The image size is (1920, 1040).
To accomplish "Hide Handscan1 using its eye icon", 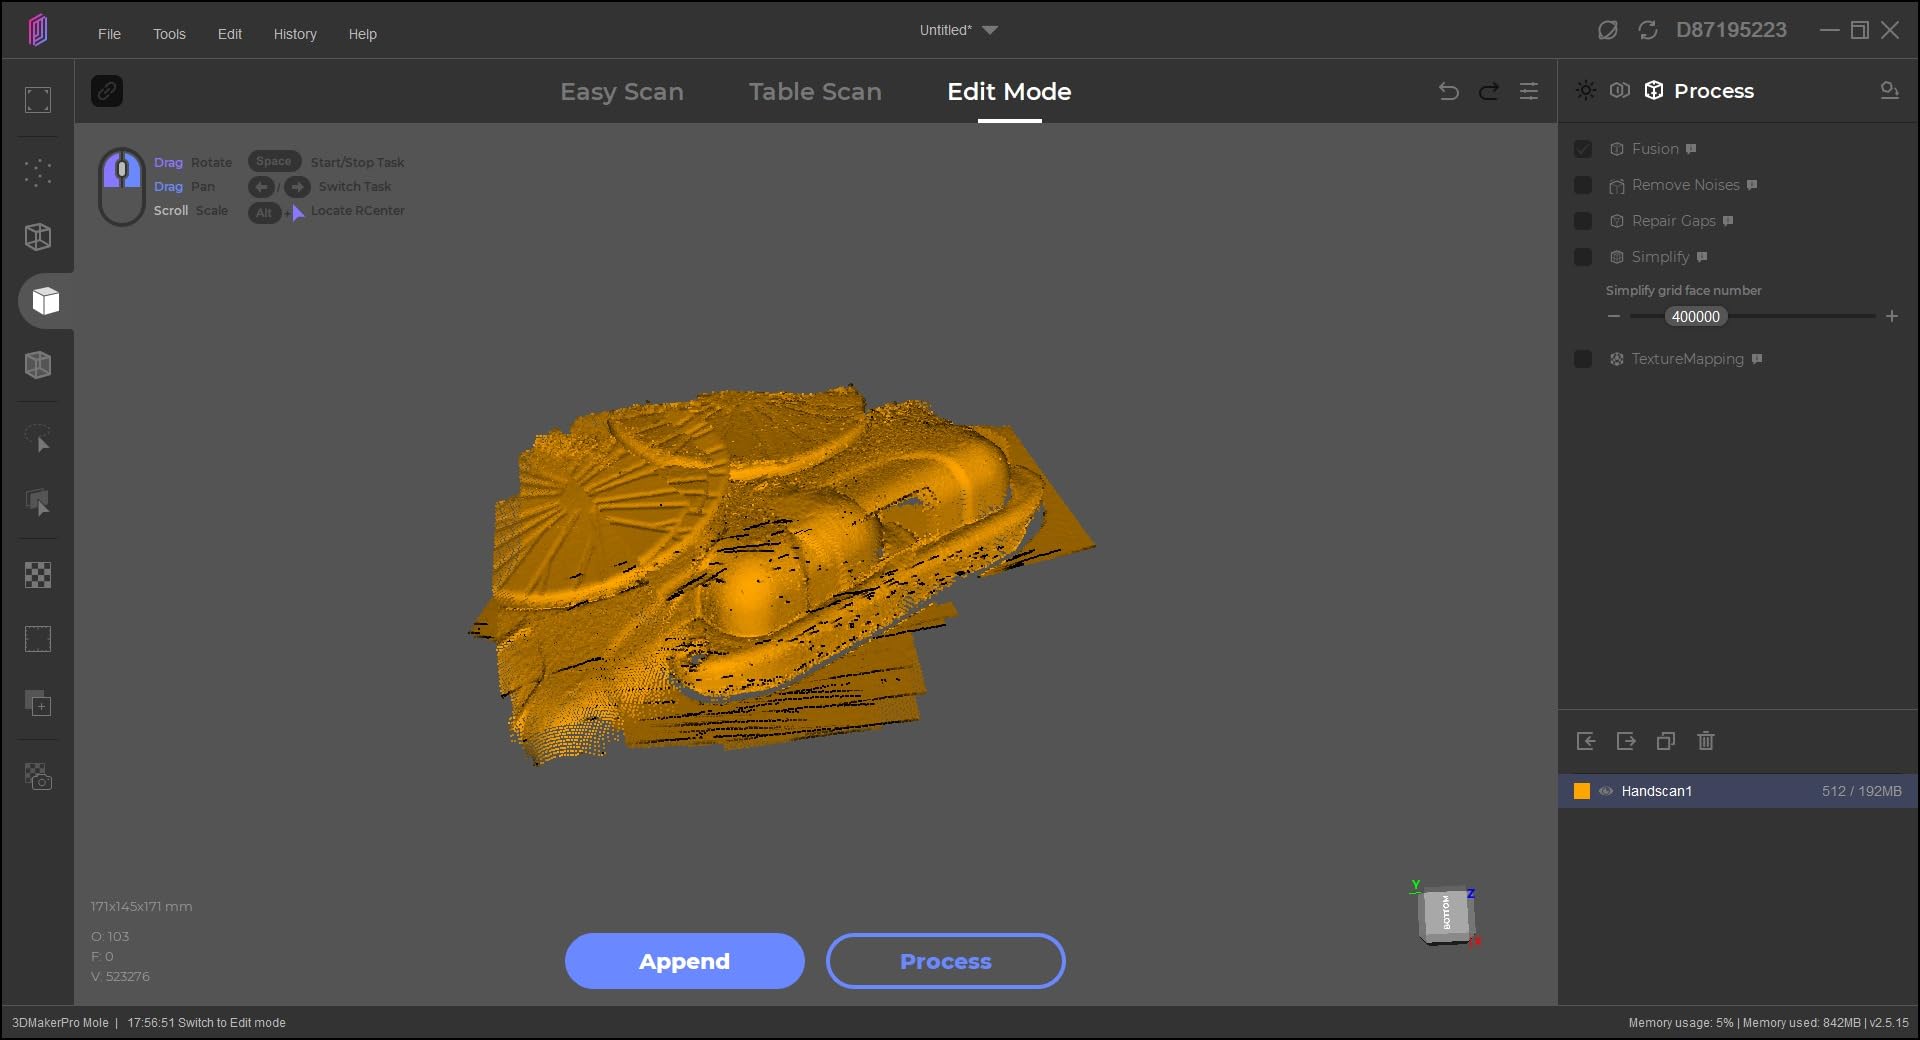I will pyautogui.click(x=1606, y=791).
